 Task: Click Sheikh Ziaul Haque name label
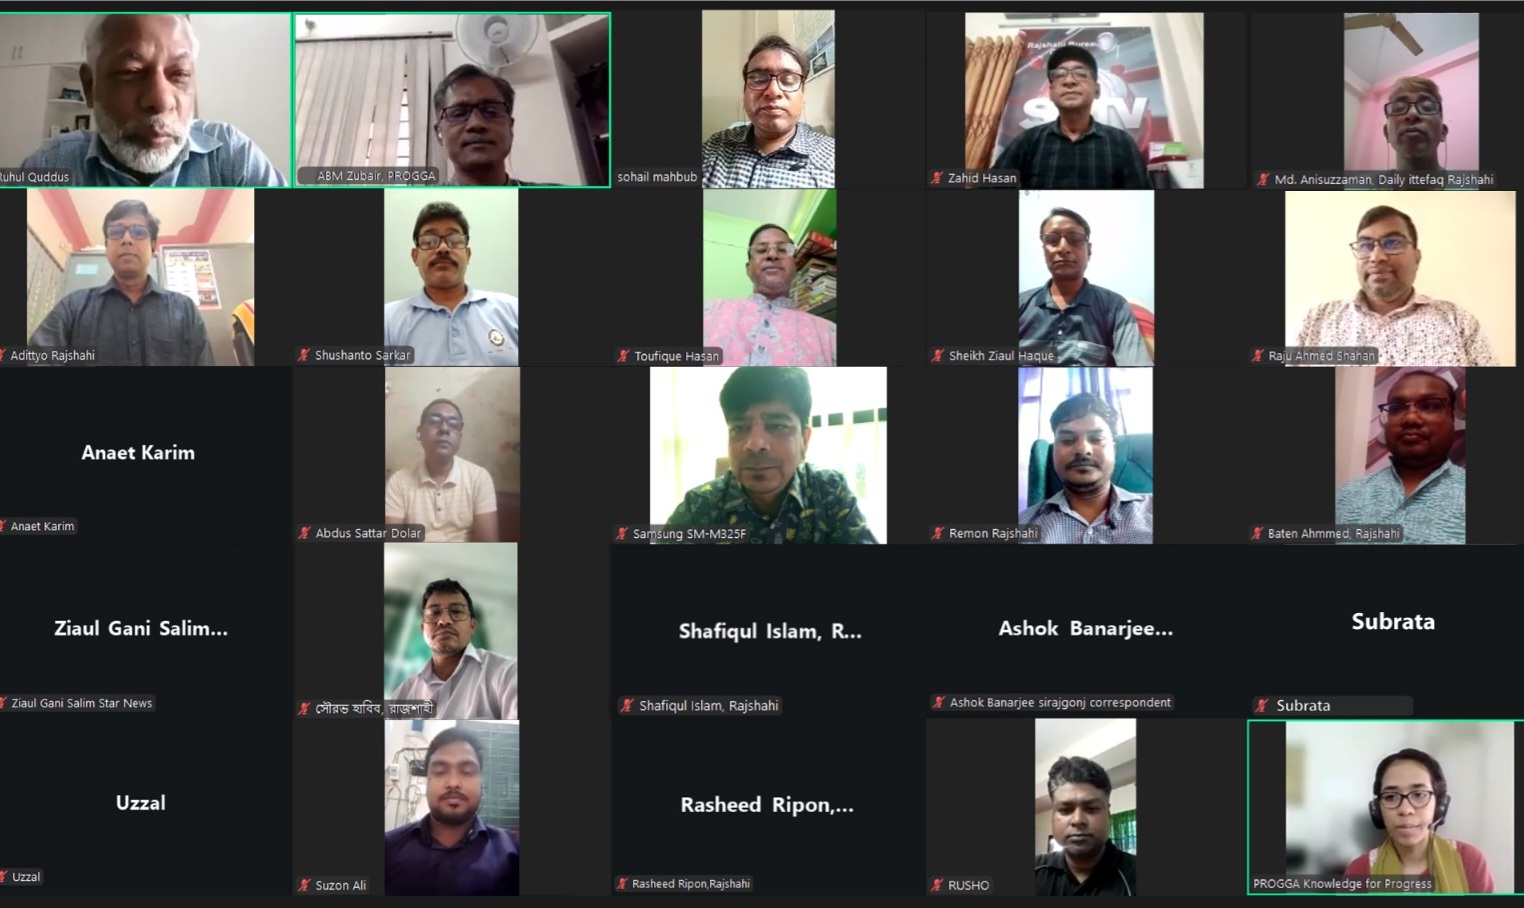(x=1001, y=356)
